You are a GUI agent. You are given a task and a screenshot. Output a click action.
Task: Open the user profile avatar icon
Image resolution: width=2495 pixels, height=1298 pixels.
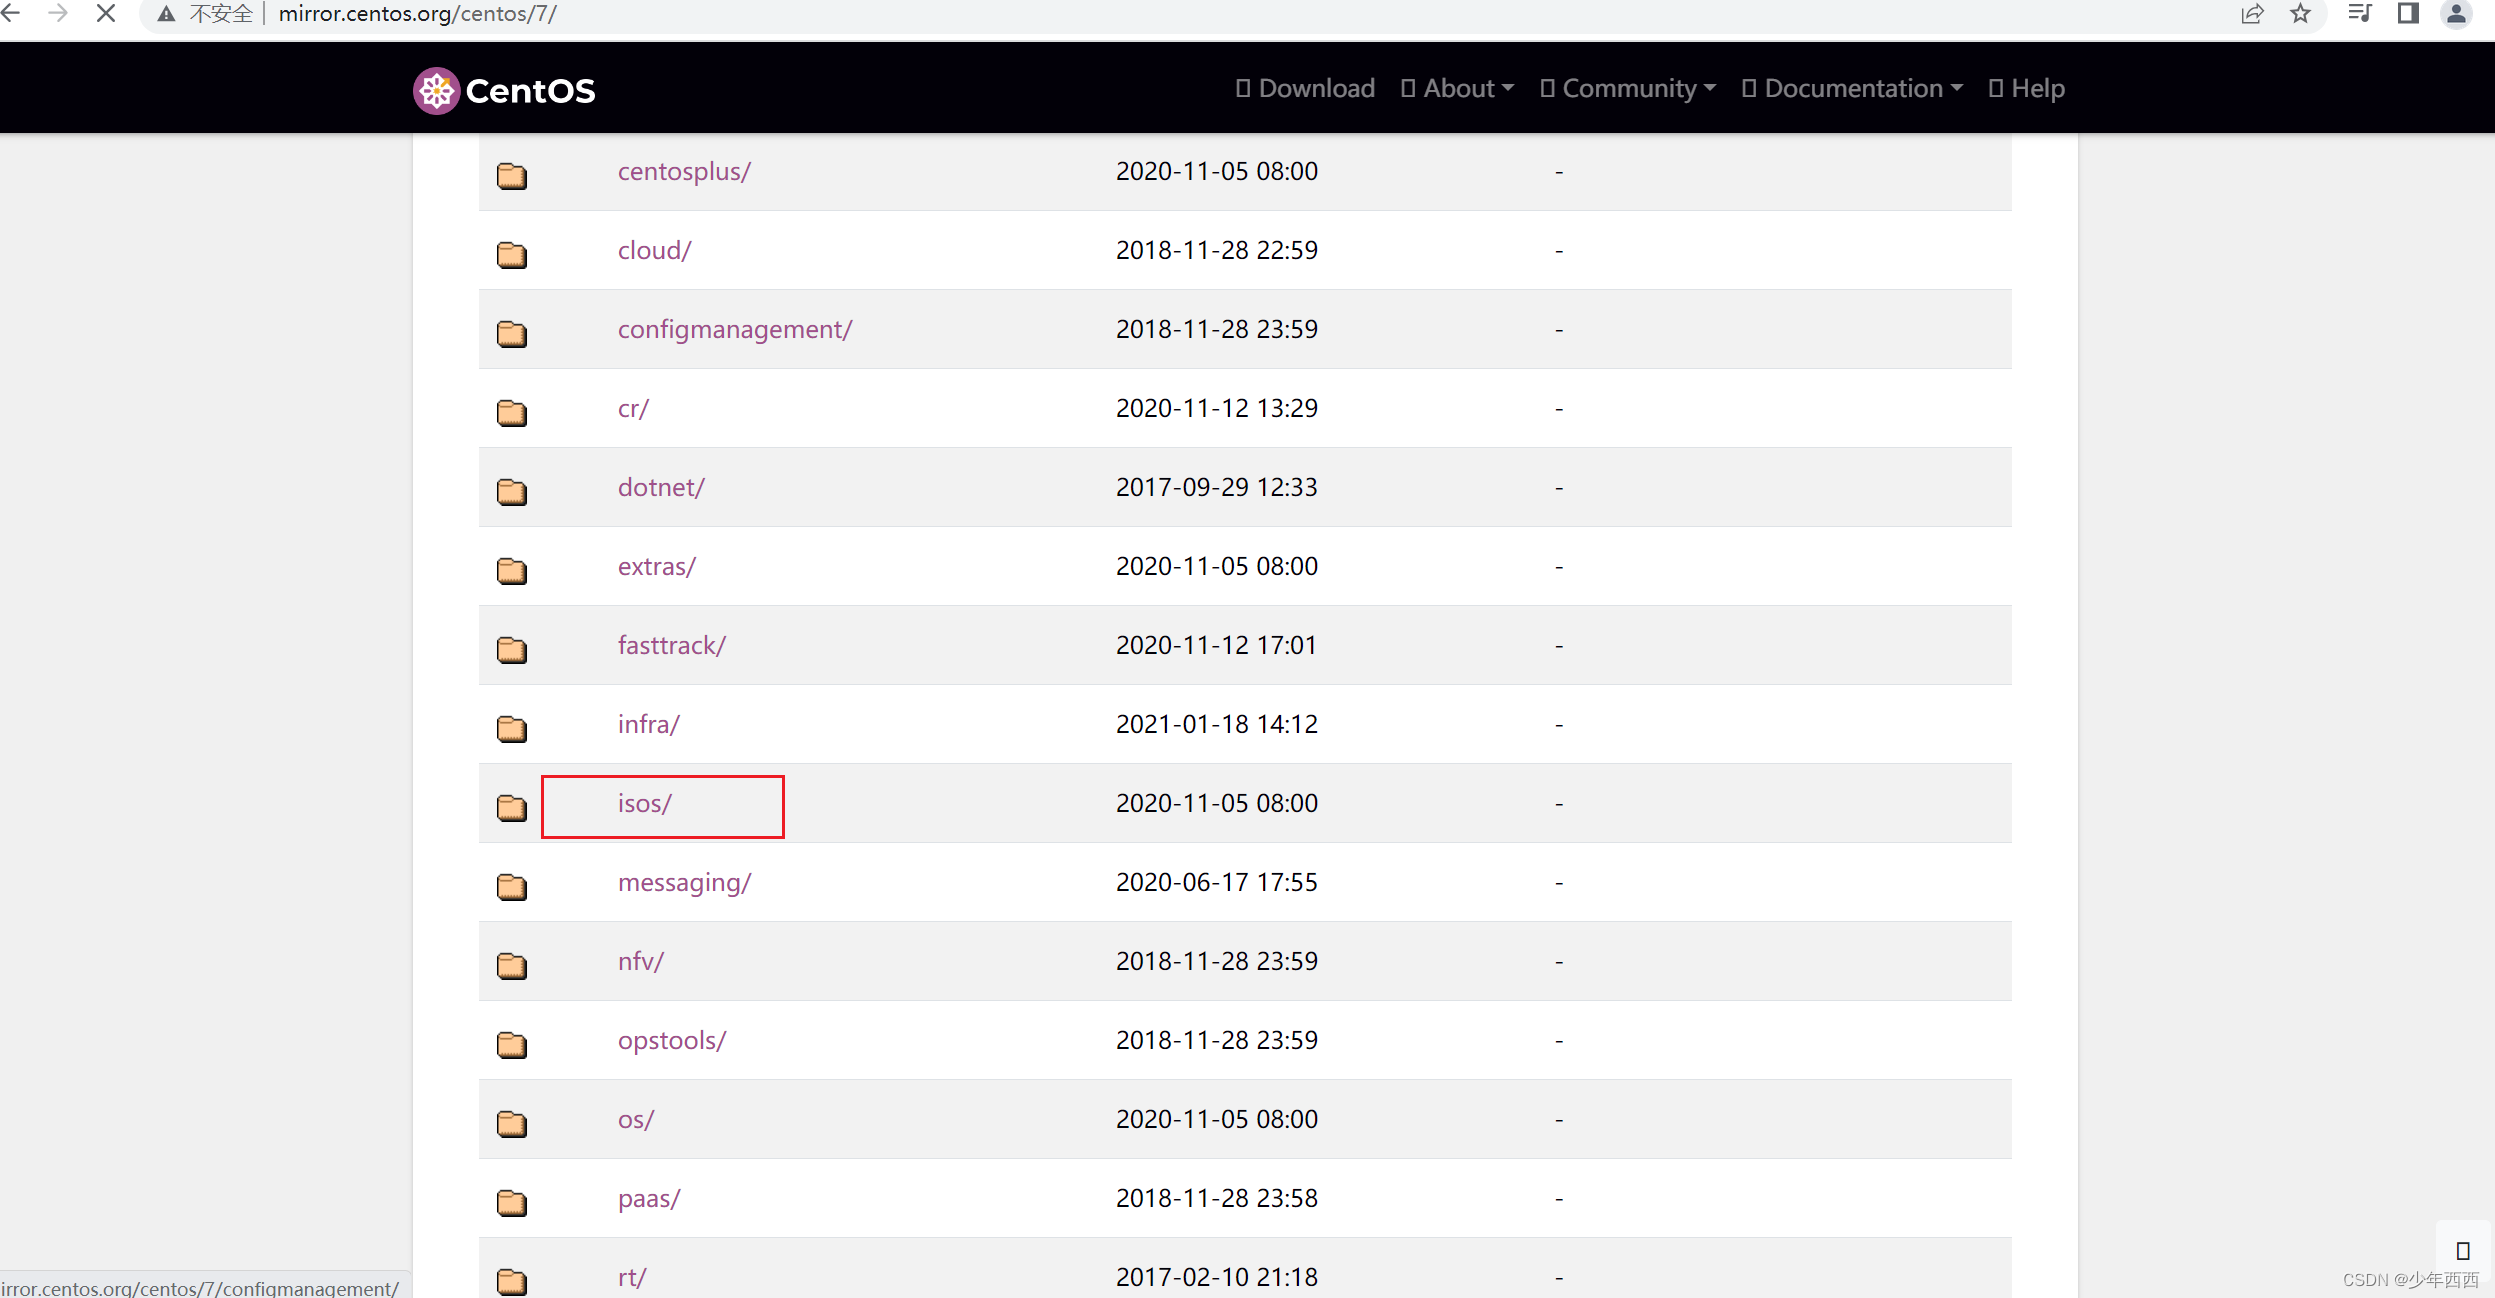[2456, 14]
